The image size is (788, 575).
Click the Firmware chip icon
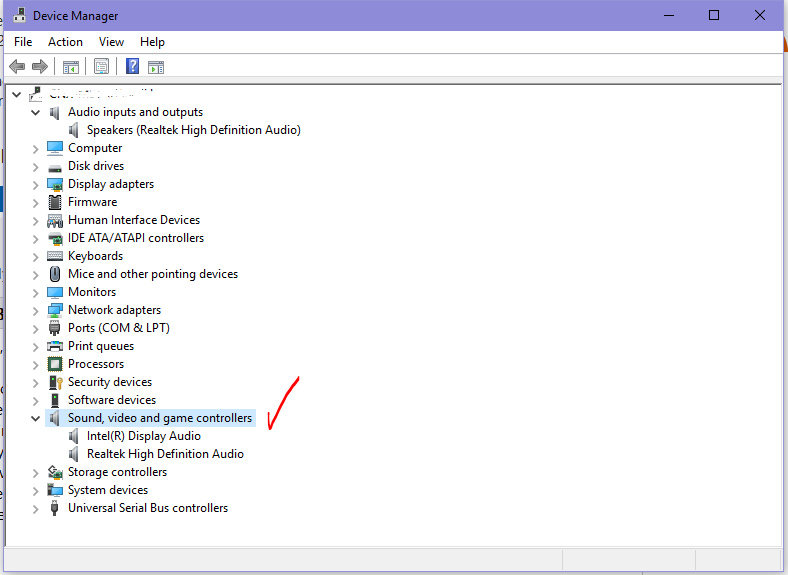[55, 202]
